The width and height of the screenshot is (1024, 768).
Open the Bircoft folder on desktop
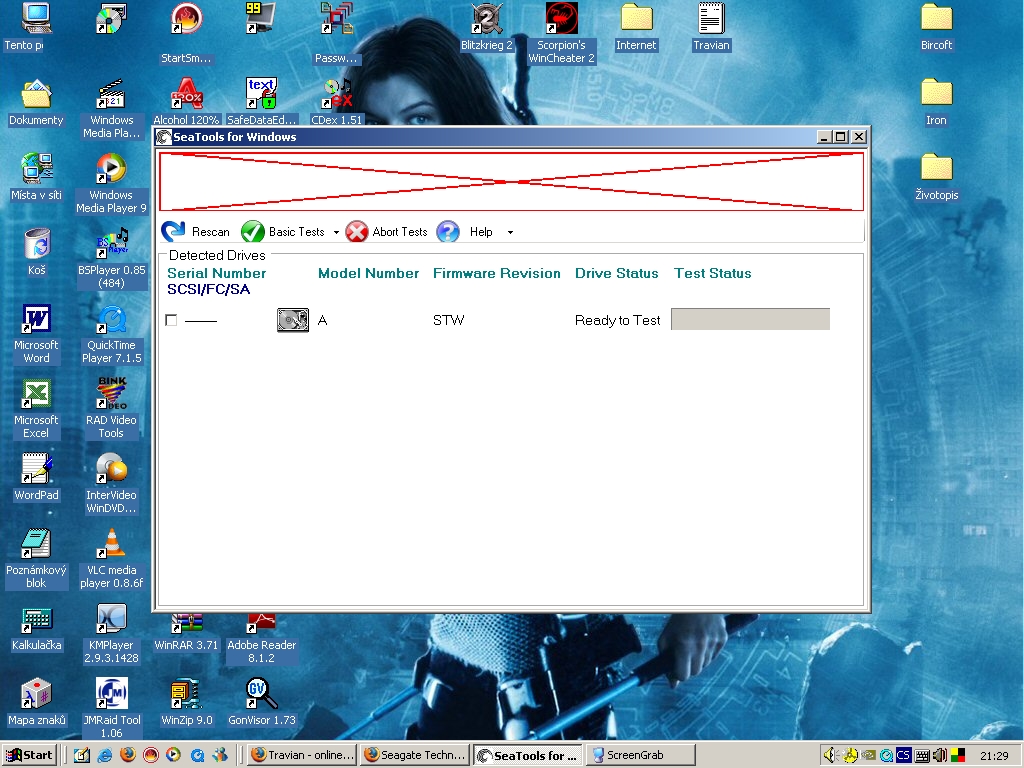(936, 19)
